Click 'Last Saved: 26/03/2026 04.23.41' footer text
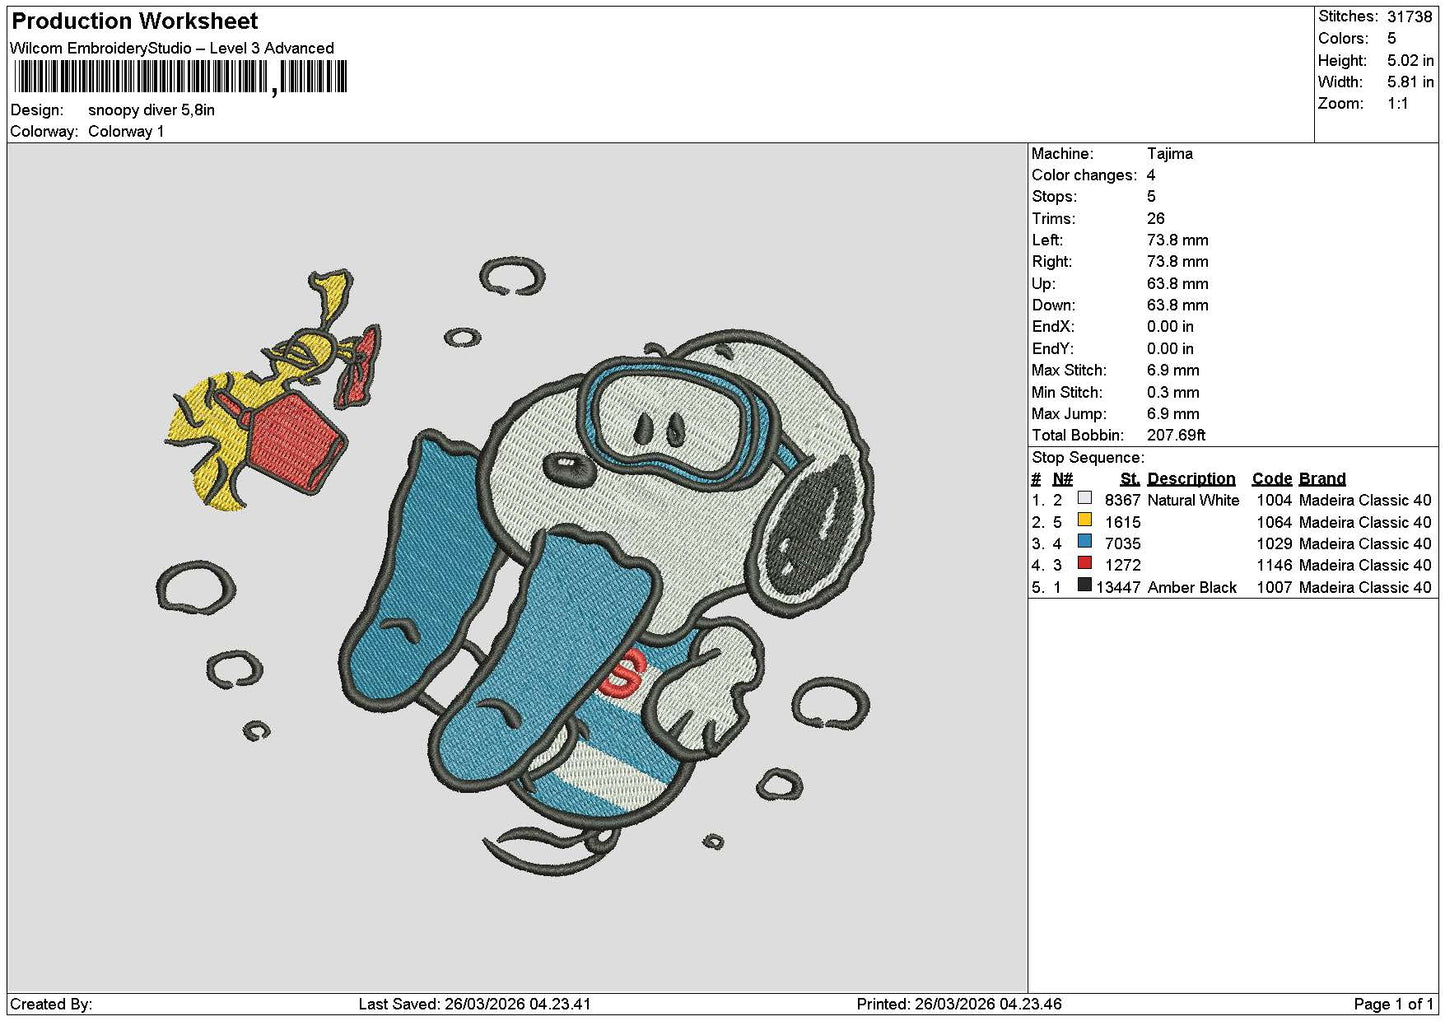The height and width of the screenshot is (1021, 1445). pos(475,1004)
